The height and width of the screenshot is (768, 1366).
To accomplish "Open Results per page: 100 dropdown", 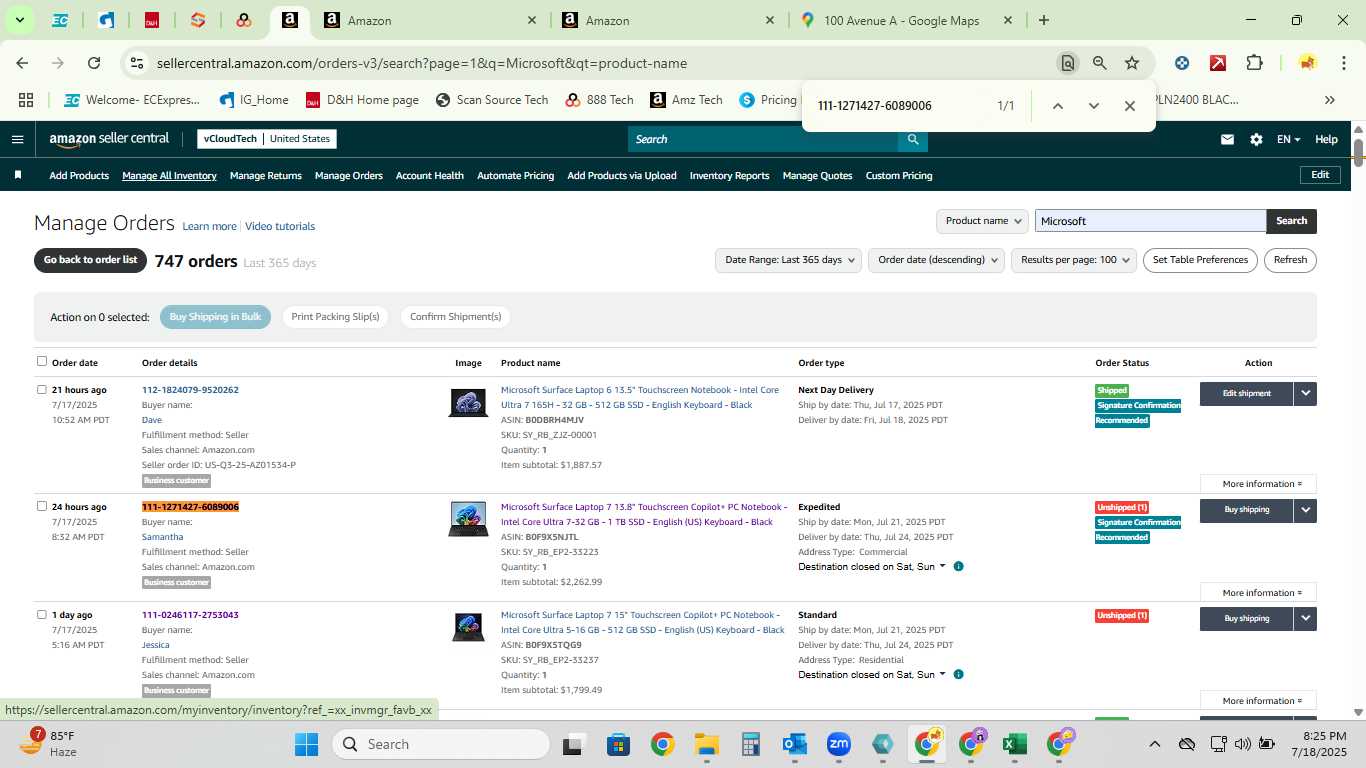I will click(x=1074, y=260).
